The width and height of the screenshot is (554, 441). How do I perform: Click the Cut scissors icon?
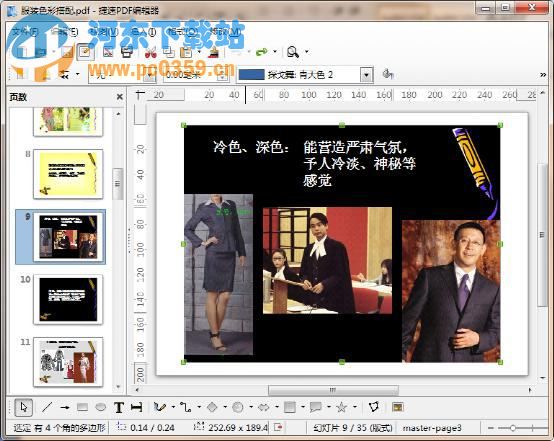151,52
